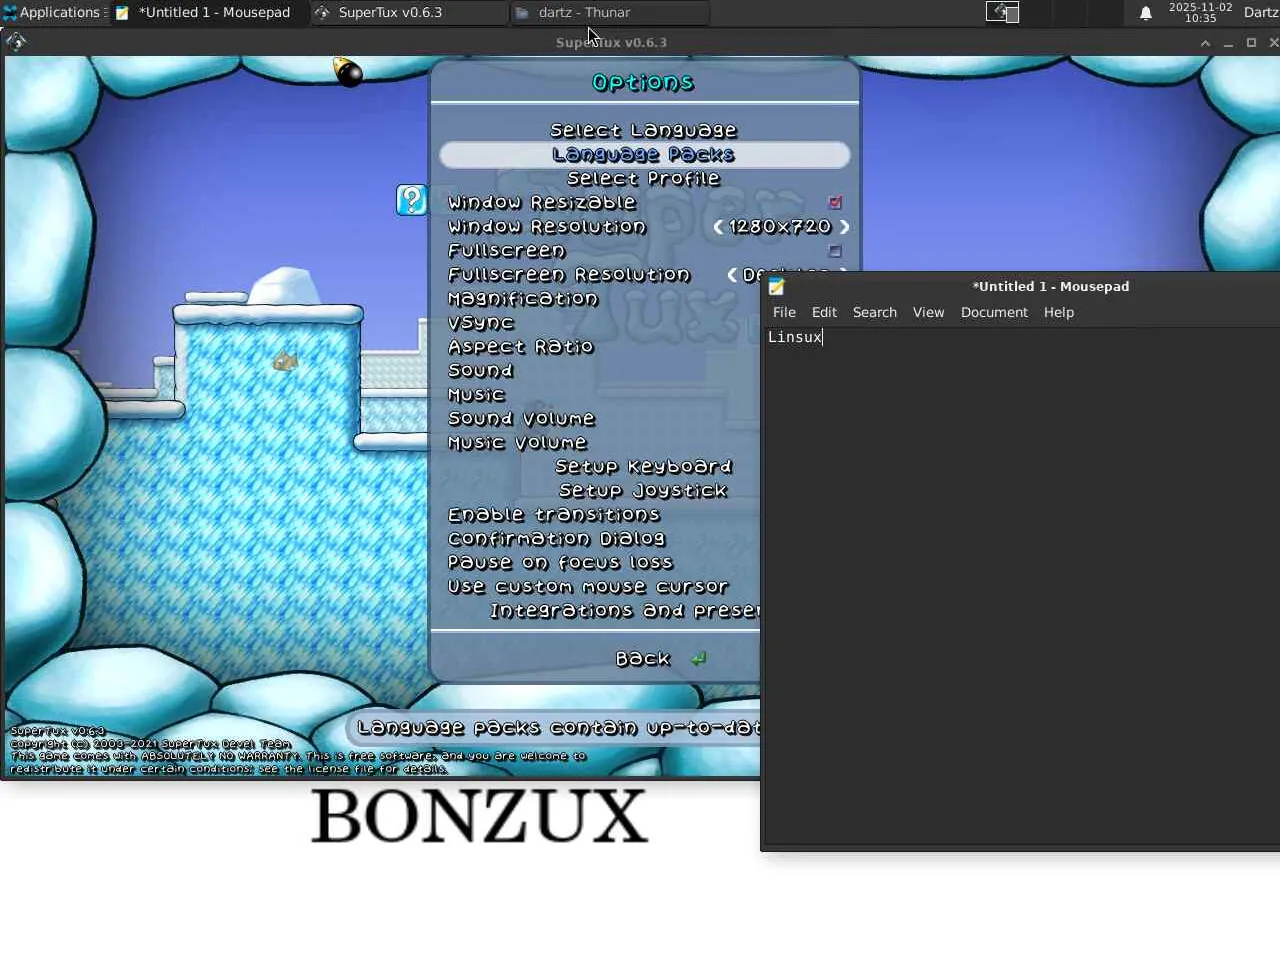This screenshot has width=1280, height=960.
Task: Open Integrations and presence submenu
Action: click(x=625, y=611)
